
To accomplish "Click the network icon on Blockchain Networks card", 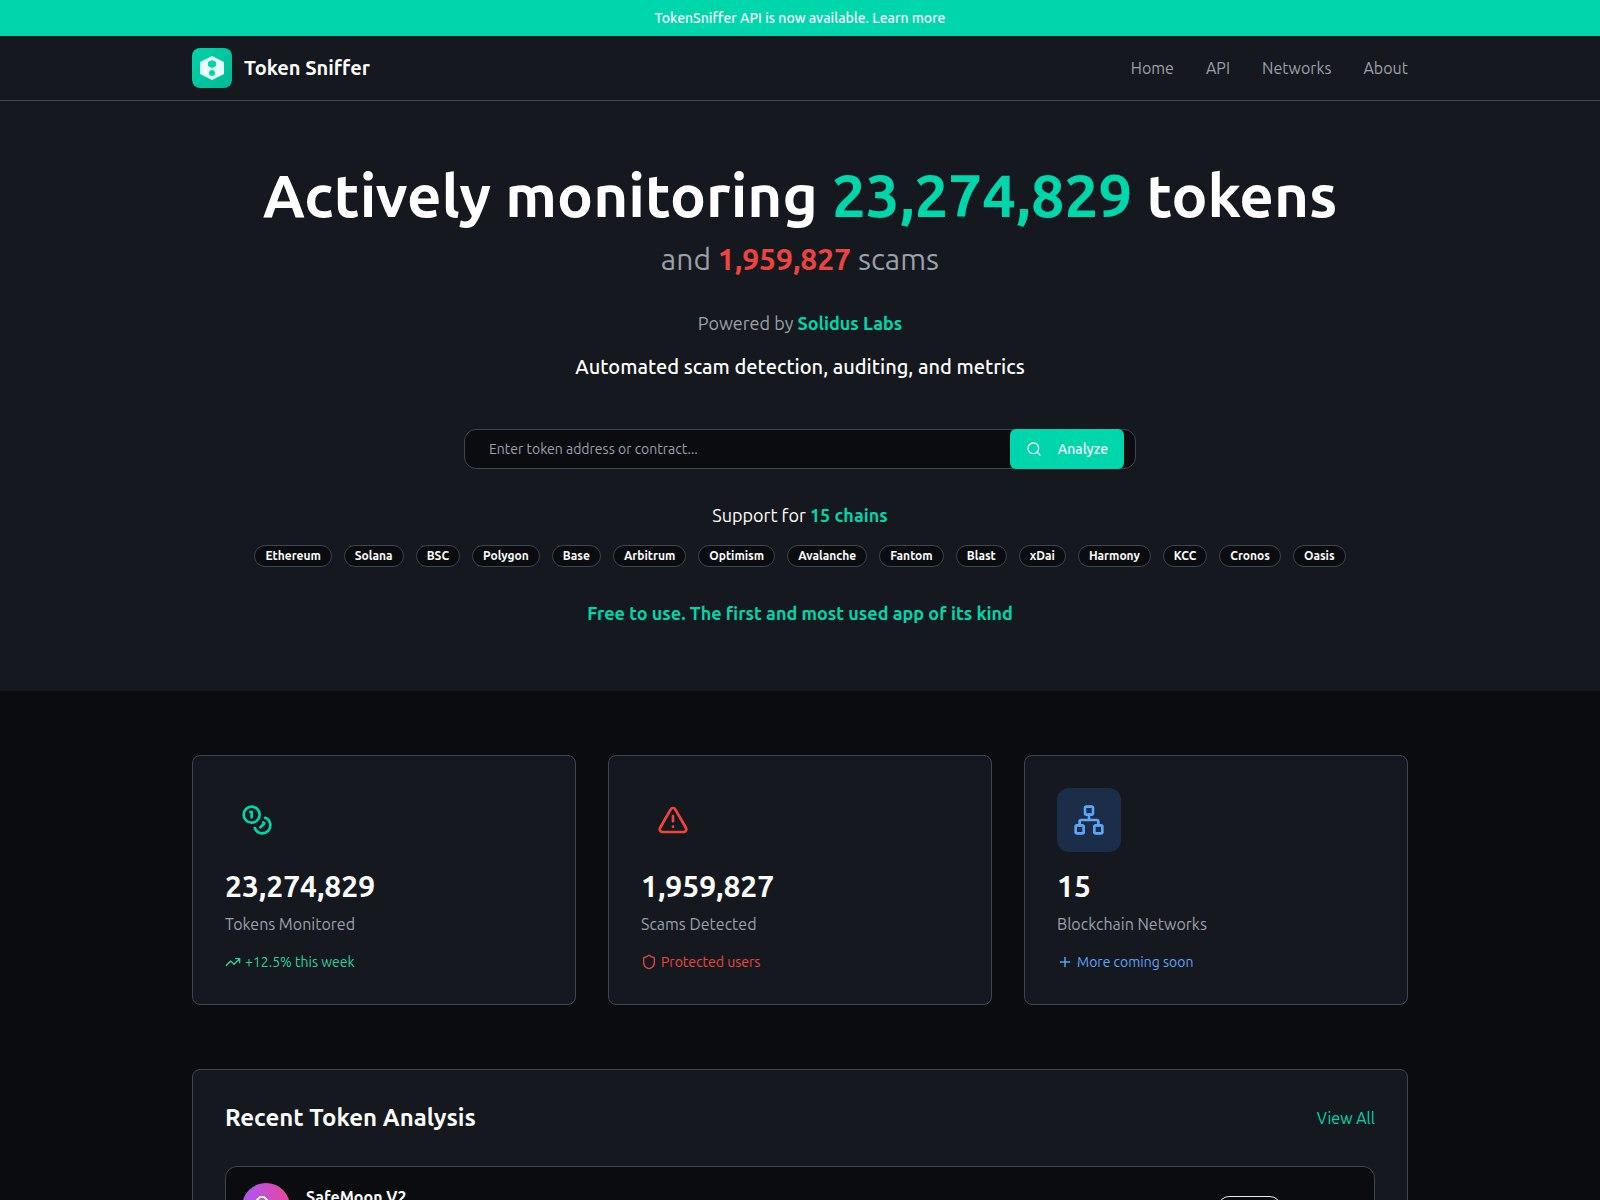I will 1089,820.
